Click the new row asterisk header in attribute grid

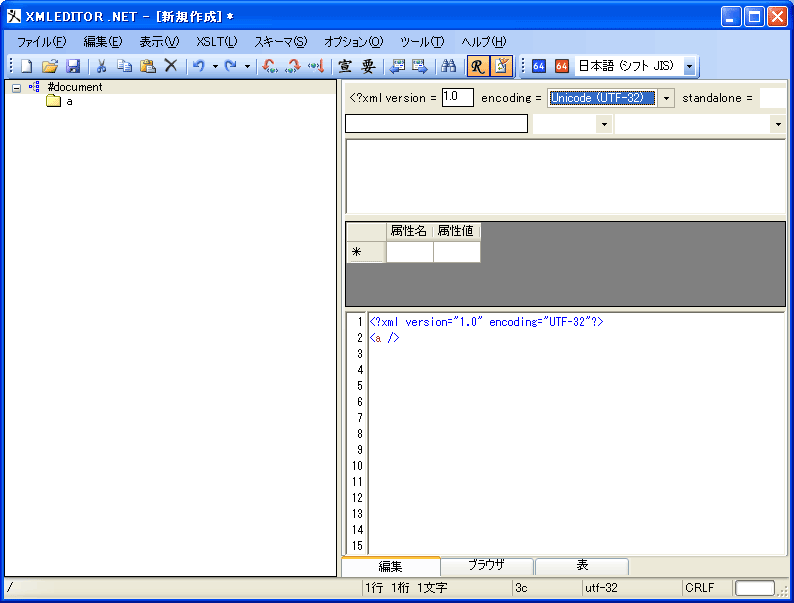pos(366,252)
